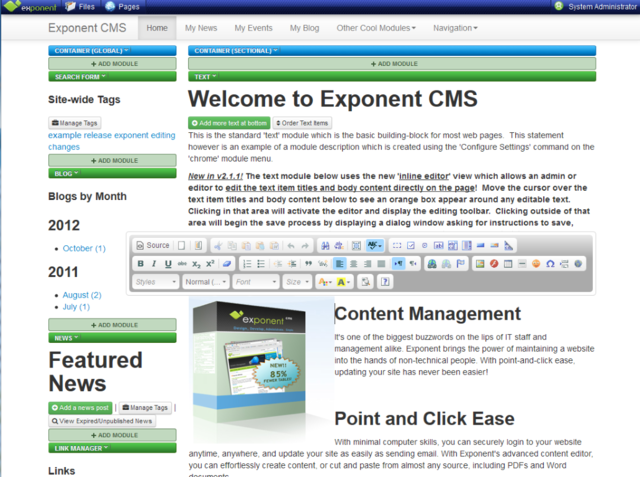Click the Redo arrow icon

[x=305, y=246]
